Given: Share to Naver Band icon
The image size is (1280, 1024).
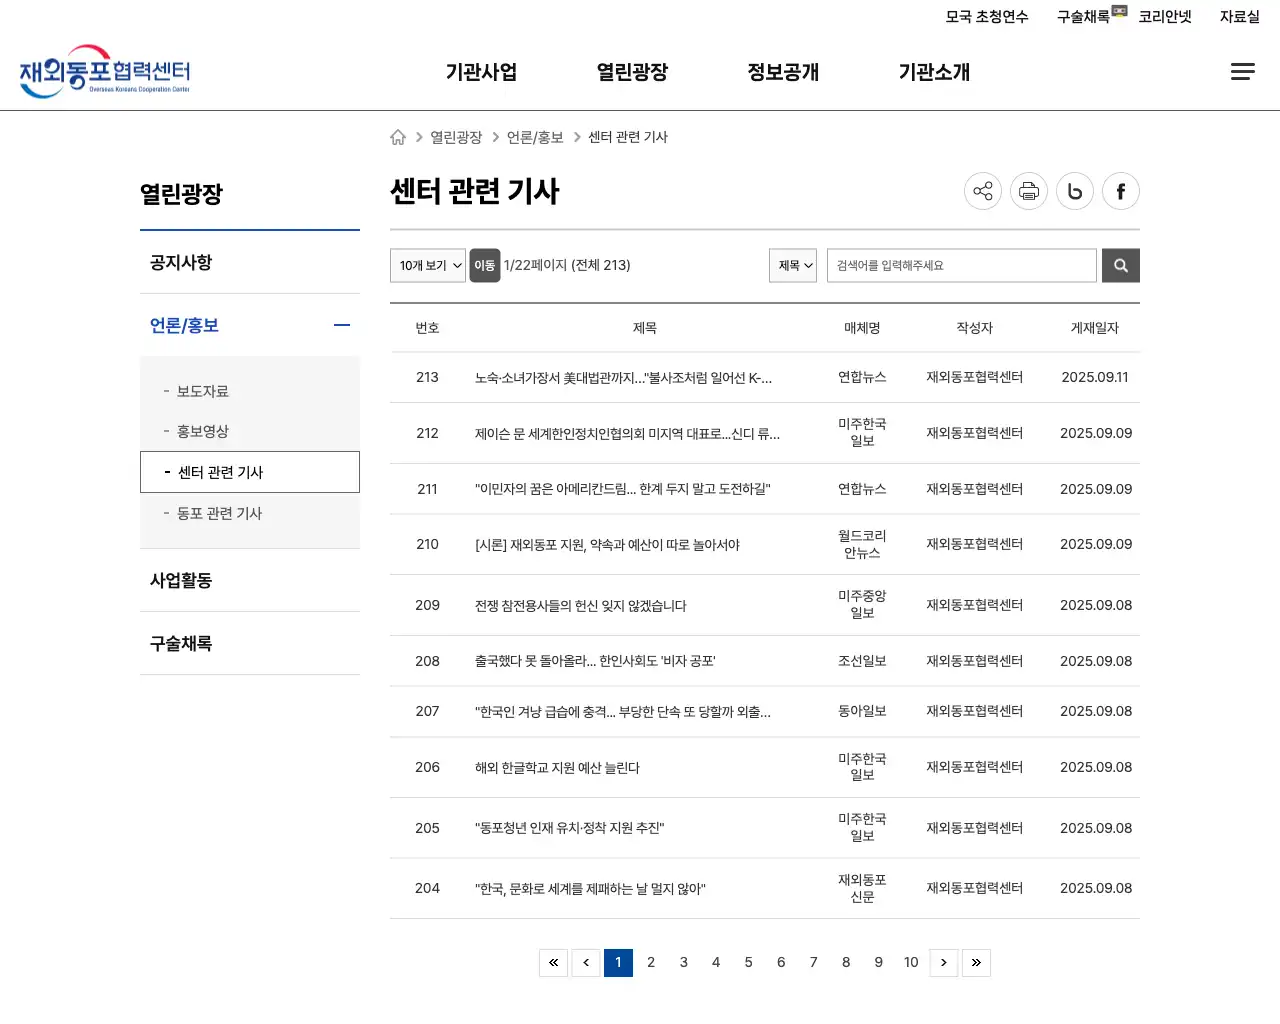Looking at the screenshot, I should [1075, 191].
